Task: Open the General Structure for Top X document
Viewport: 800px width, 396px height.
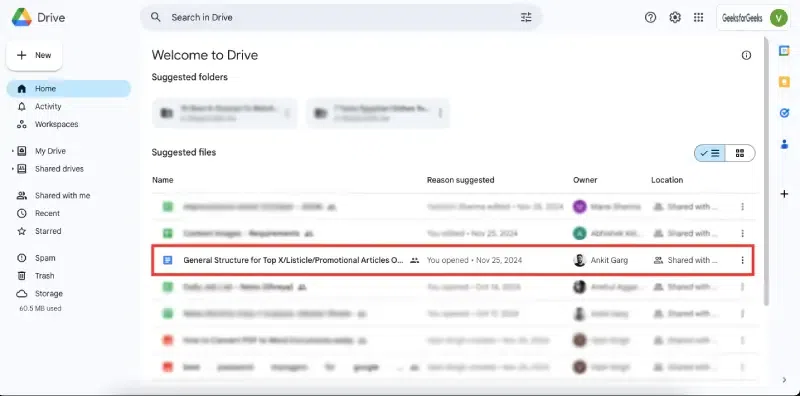Action: (293, 260)
